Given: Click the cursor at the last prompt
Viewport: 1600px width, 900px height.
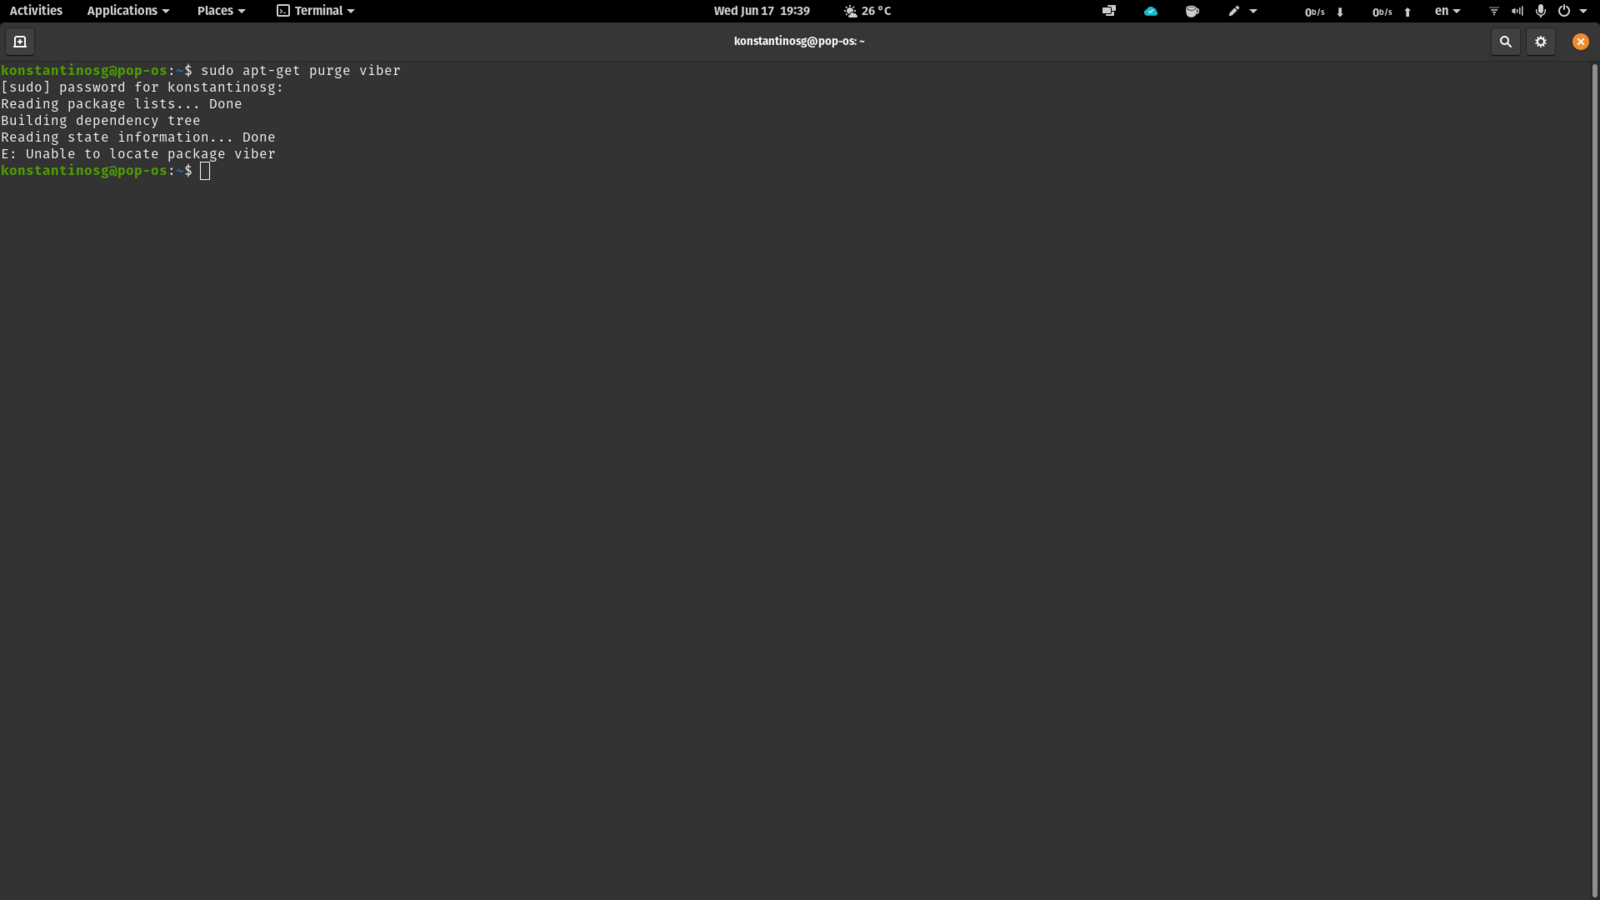Looking at the screenshot, I should click(x=205, y=171).
